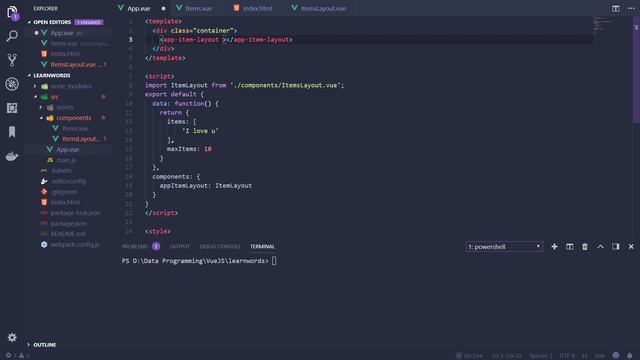Click the terminal prompt input
Image resolution: width=640 pixels, height=360 pixels.
(x=274, y=261)
